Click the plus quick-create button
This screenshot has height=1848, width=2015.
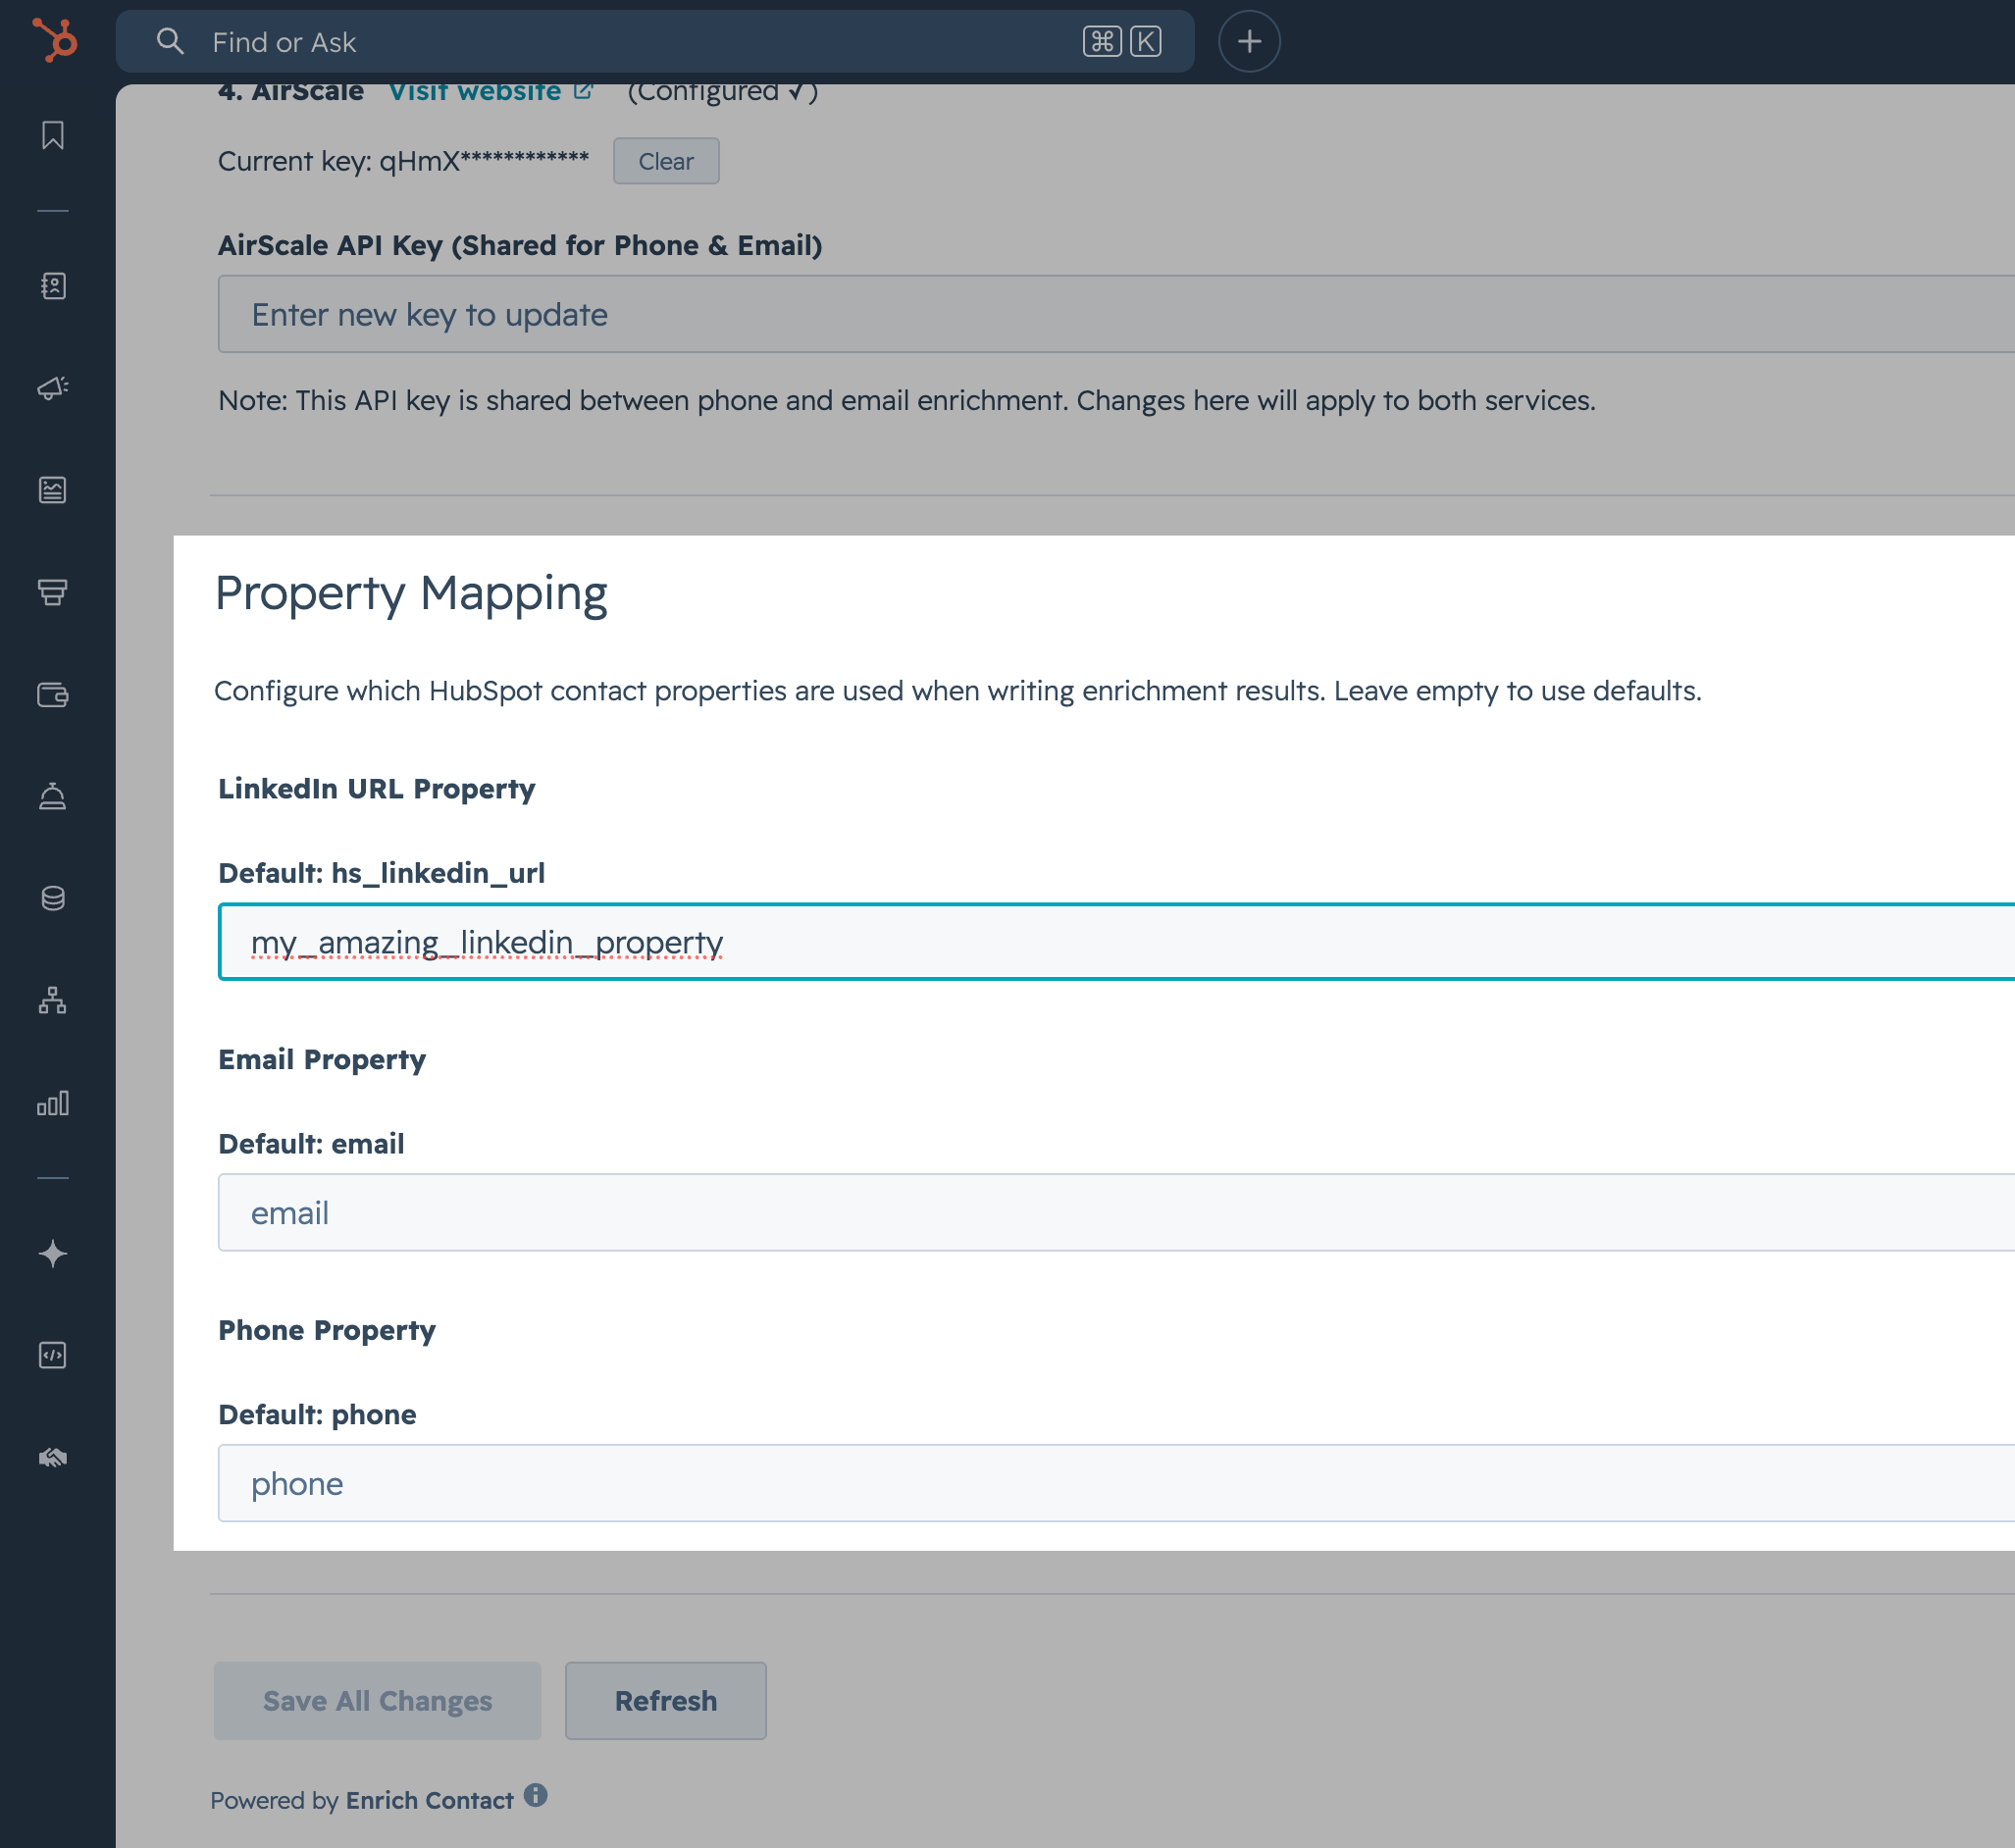[x=1249, y=41]
